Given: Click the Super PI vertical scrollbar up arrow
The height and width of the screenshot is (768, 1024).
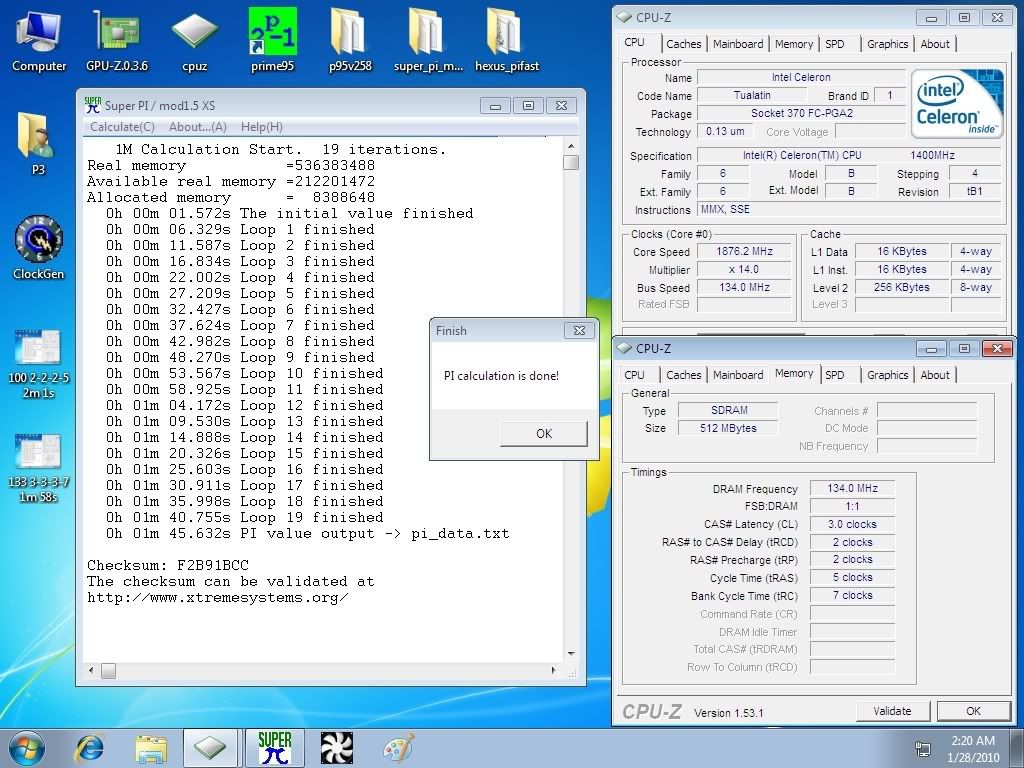Looking at the screenshot, I should click(571, 146).
